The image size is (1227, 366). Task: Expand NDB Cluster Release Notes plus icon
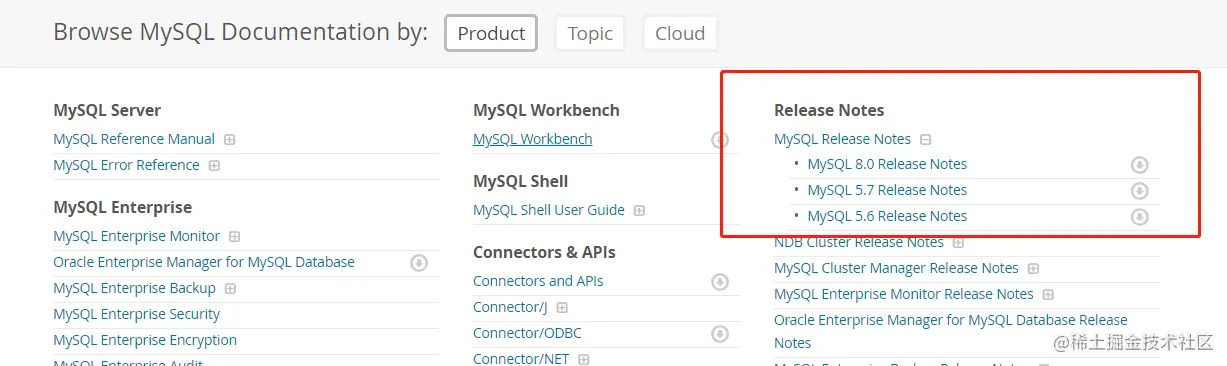tap(958, 242)
